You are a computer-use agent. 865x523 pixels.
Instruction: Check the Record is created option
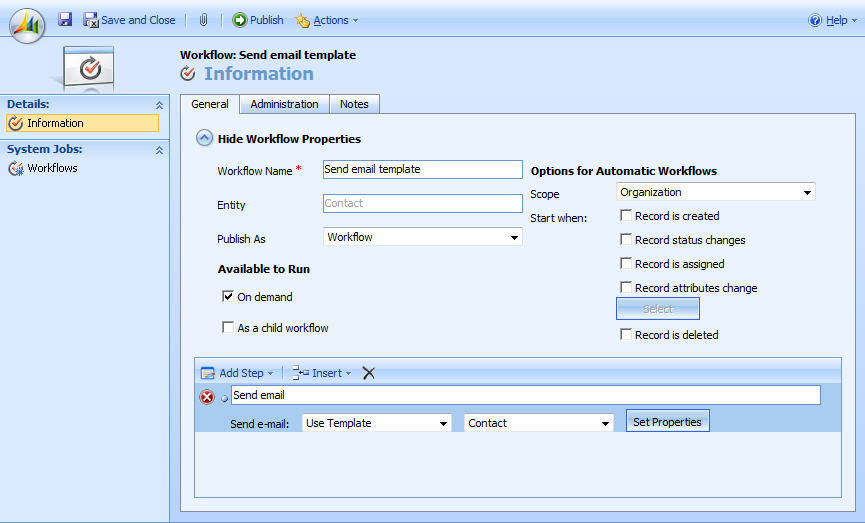coord(626,216)
